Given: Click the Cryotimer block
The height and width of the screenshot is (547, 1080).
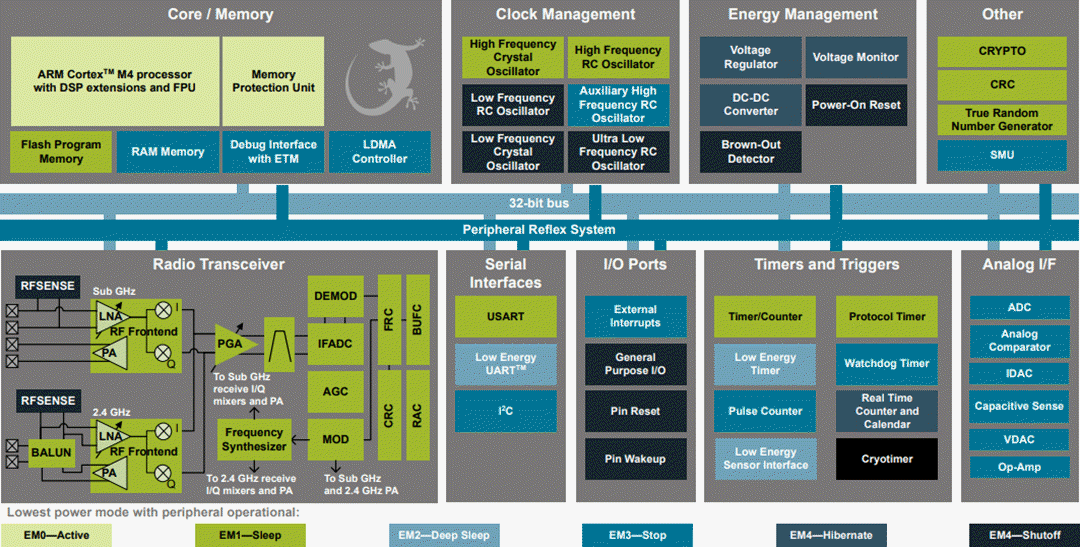Looking at the screenshot, I should pyautogui.click(x=886, y=459).
